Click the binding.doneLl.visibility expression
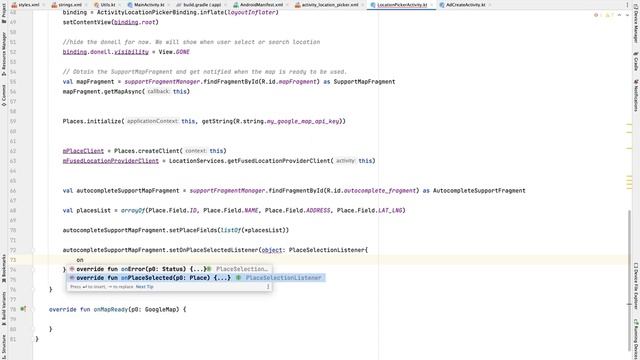Viewport: 640px width, 360px height. (106, 52)
